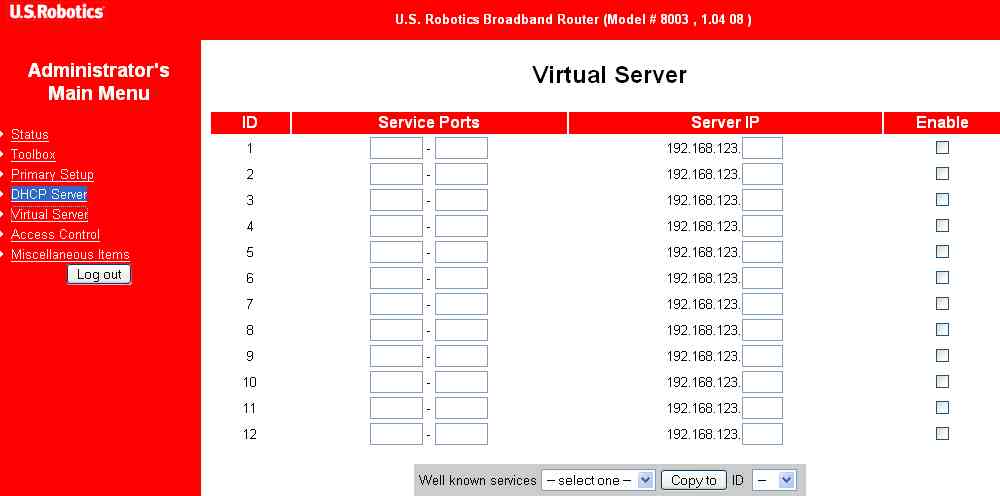
Task: Open the Status menu link
Action: click(29, 135)
